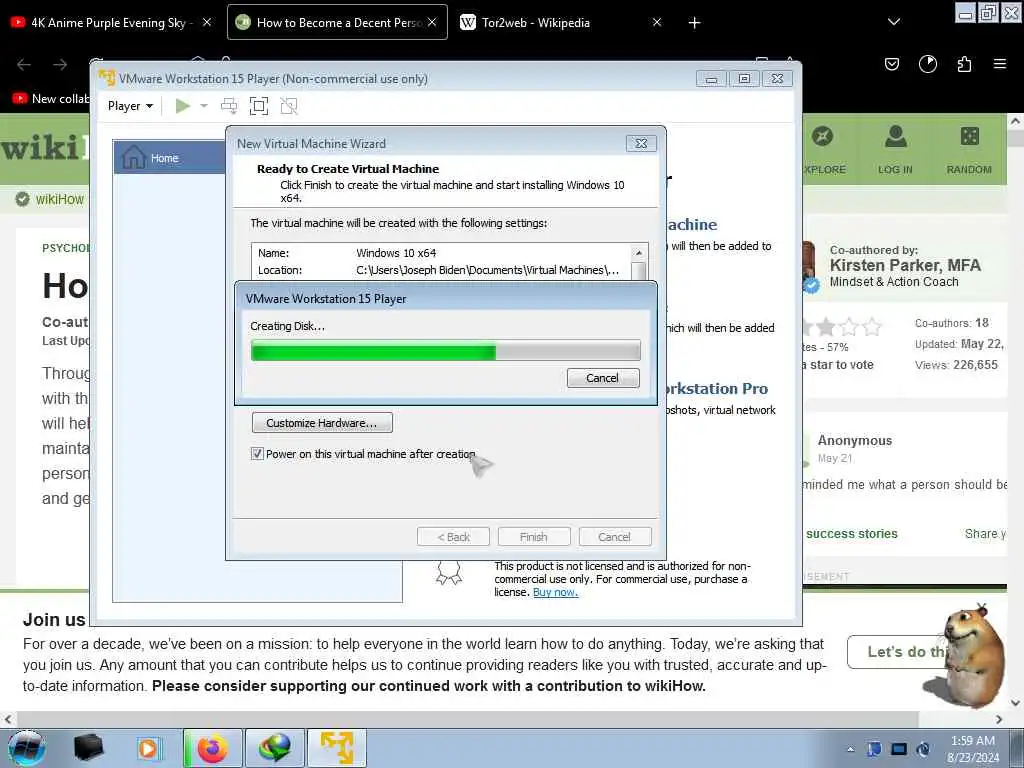
Task: Click Kirsten Parker, MFA author name
Action: pyautogui.click(x=905, y=265)
